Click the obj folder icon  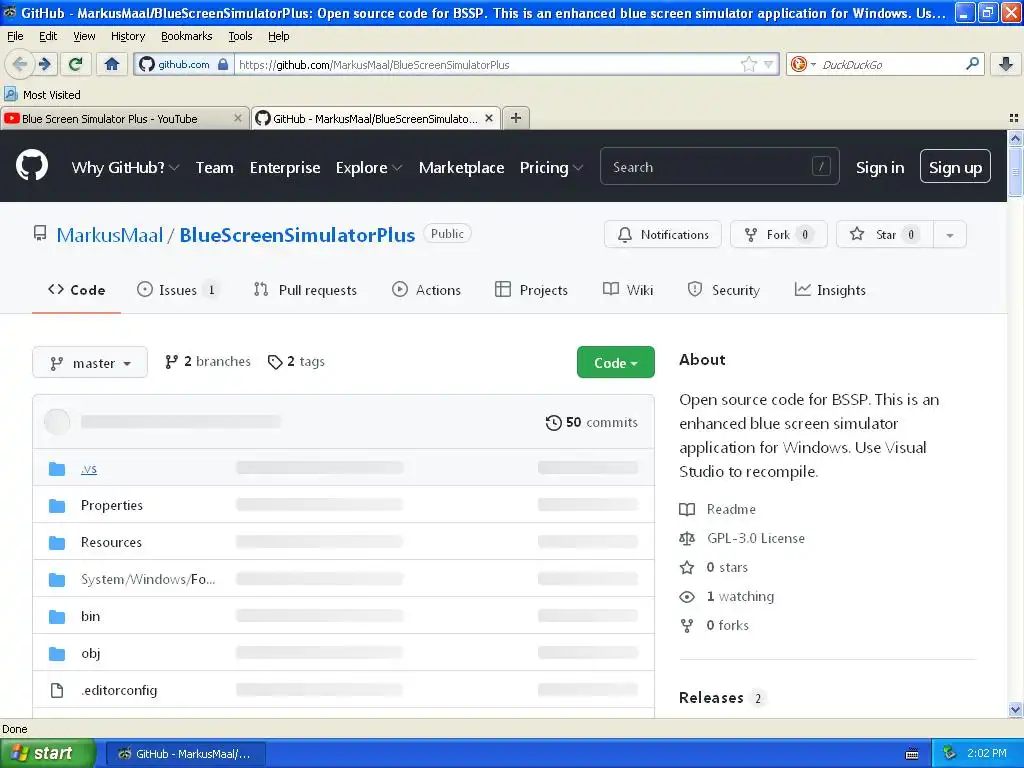[57, 654]
